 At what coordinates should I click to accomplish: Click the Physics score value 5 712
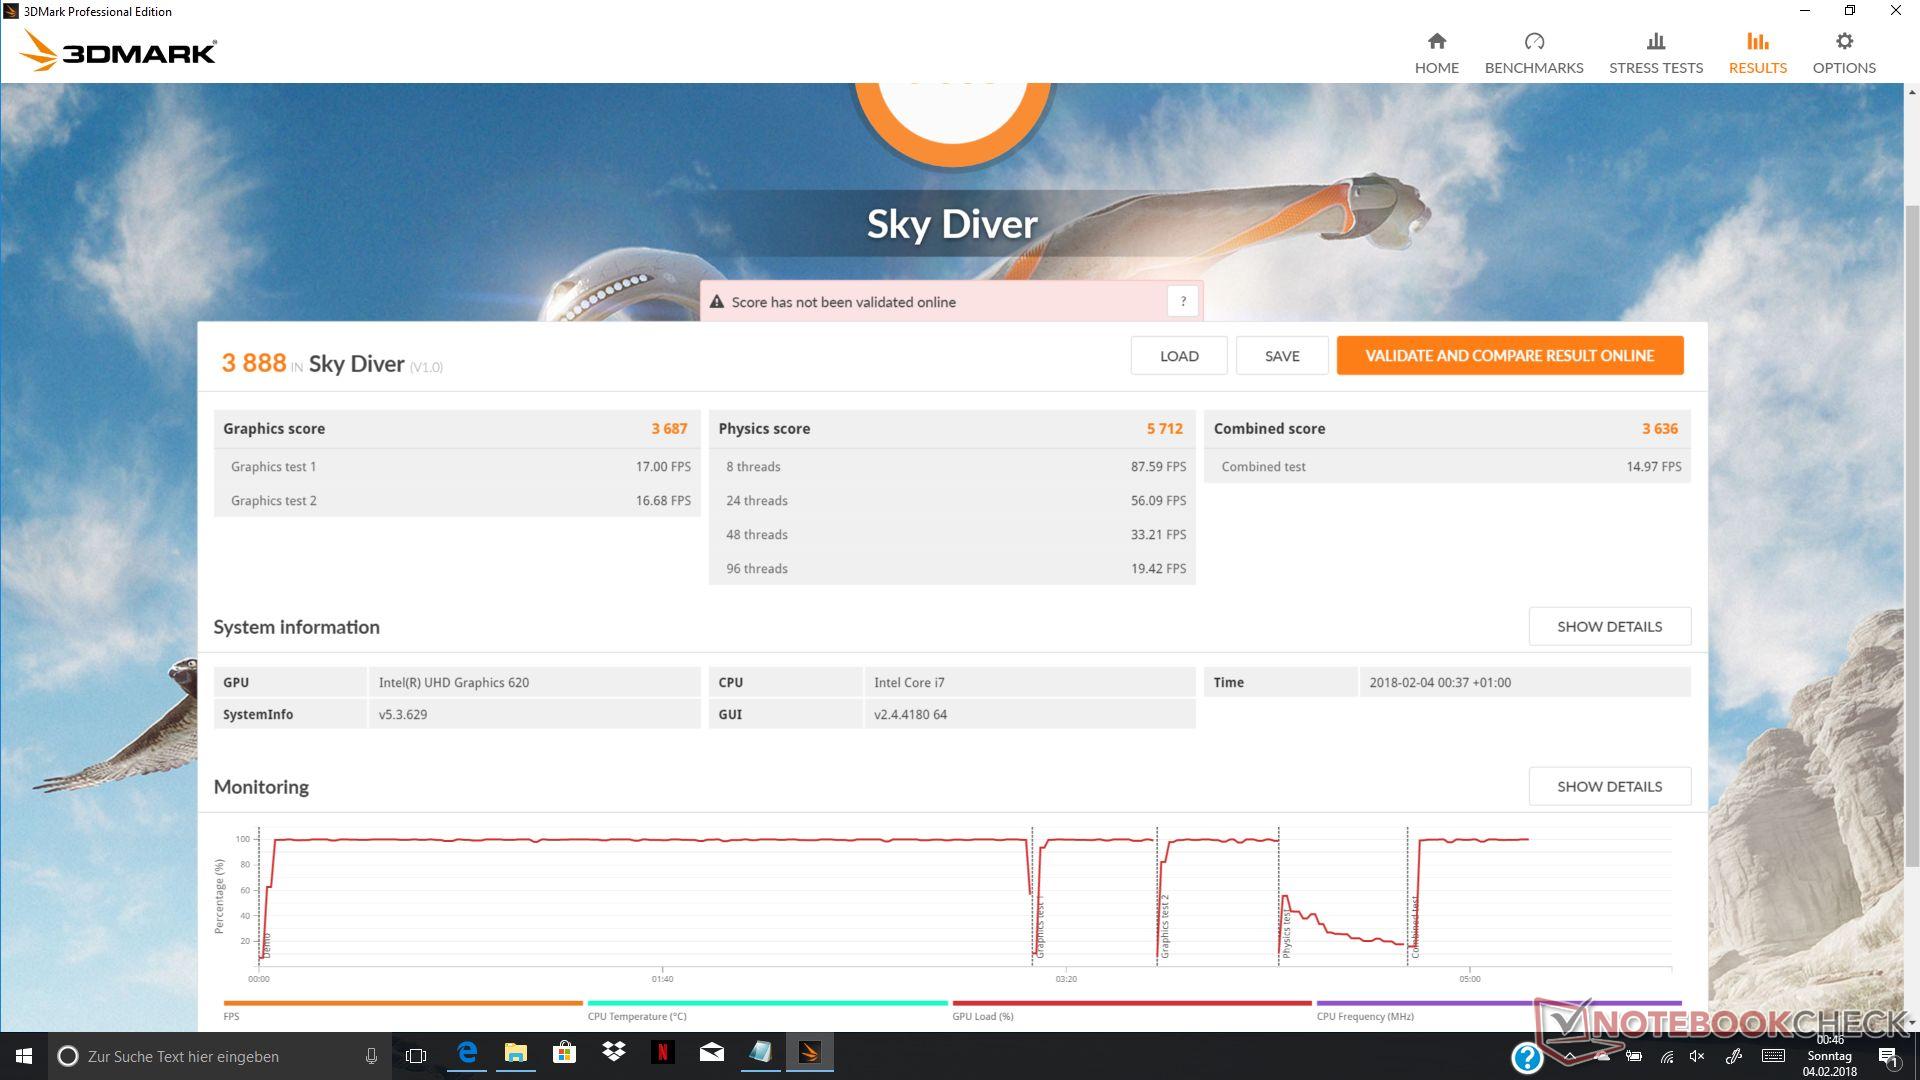[1164, 429]
